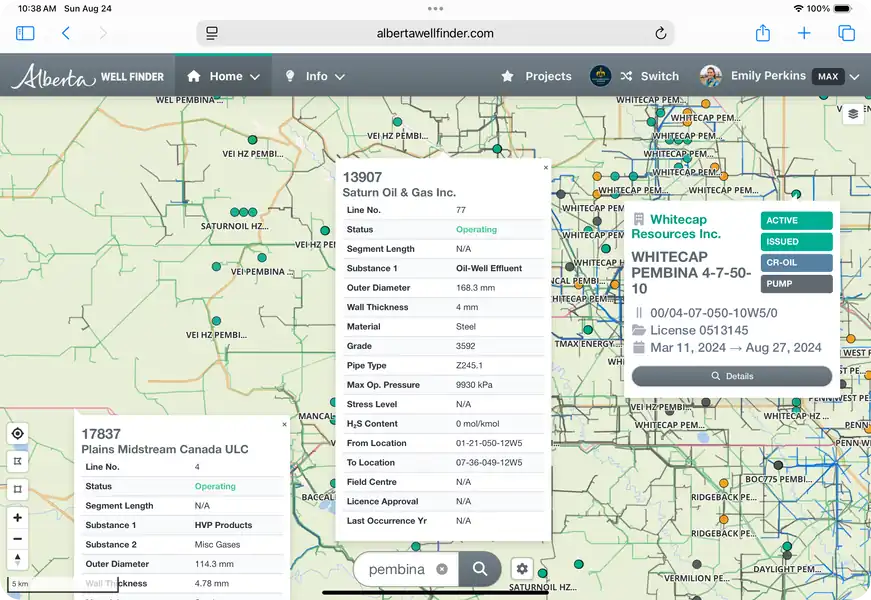Click the company badge icon beside Switch
This screenshot has height=600, width=871.
[x=600, y=76]
